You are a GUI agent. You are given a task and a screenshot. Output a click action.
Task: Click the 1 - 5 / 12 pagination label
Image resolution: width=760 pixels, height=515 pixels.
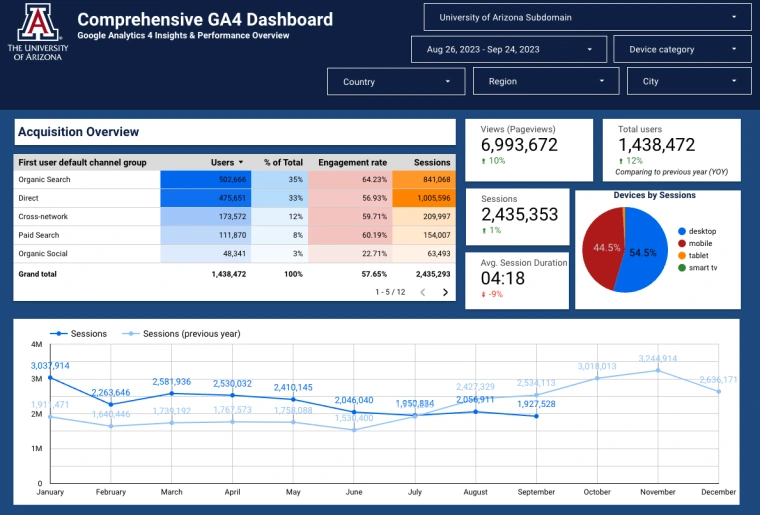(390, 292)
